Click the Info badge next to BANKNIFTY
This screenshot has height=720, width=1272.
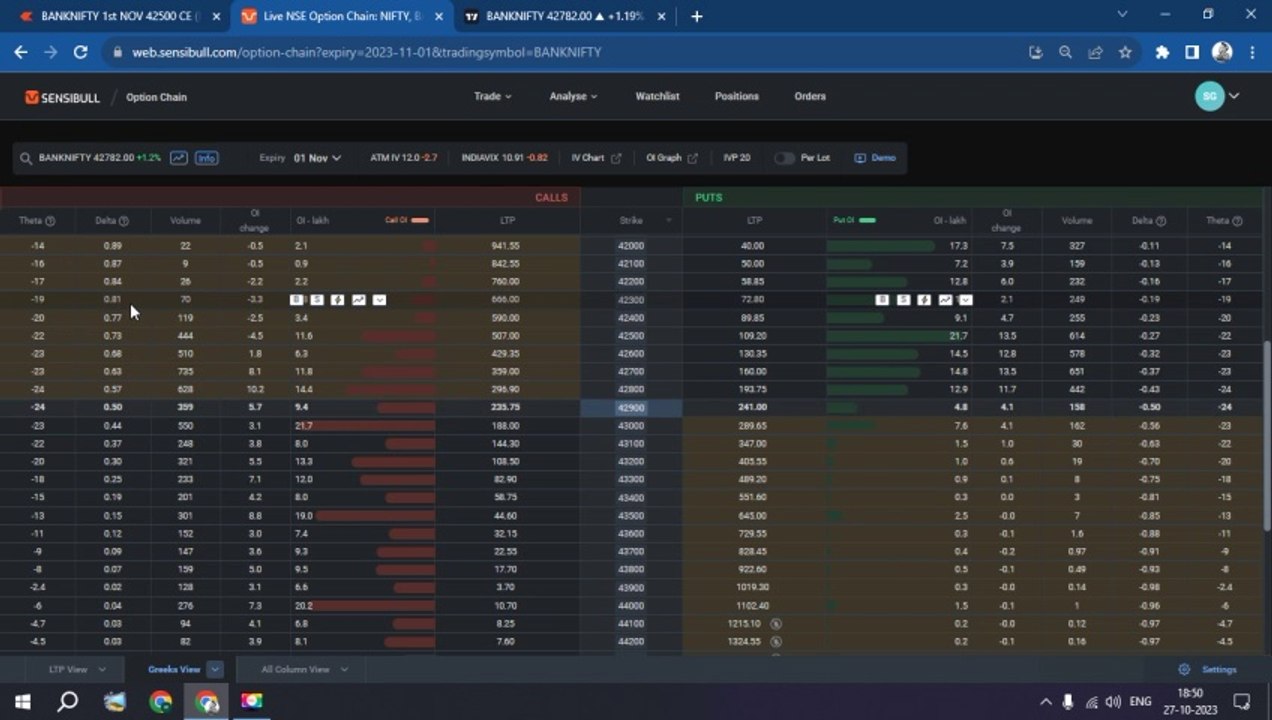coord(206,158)
